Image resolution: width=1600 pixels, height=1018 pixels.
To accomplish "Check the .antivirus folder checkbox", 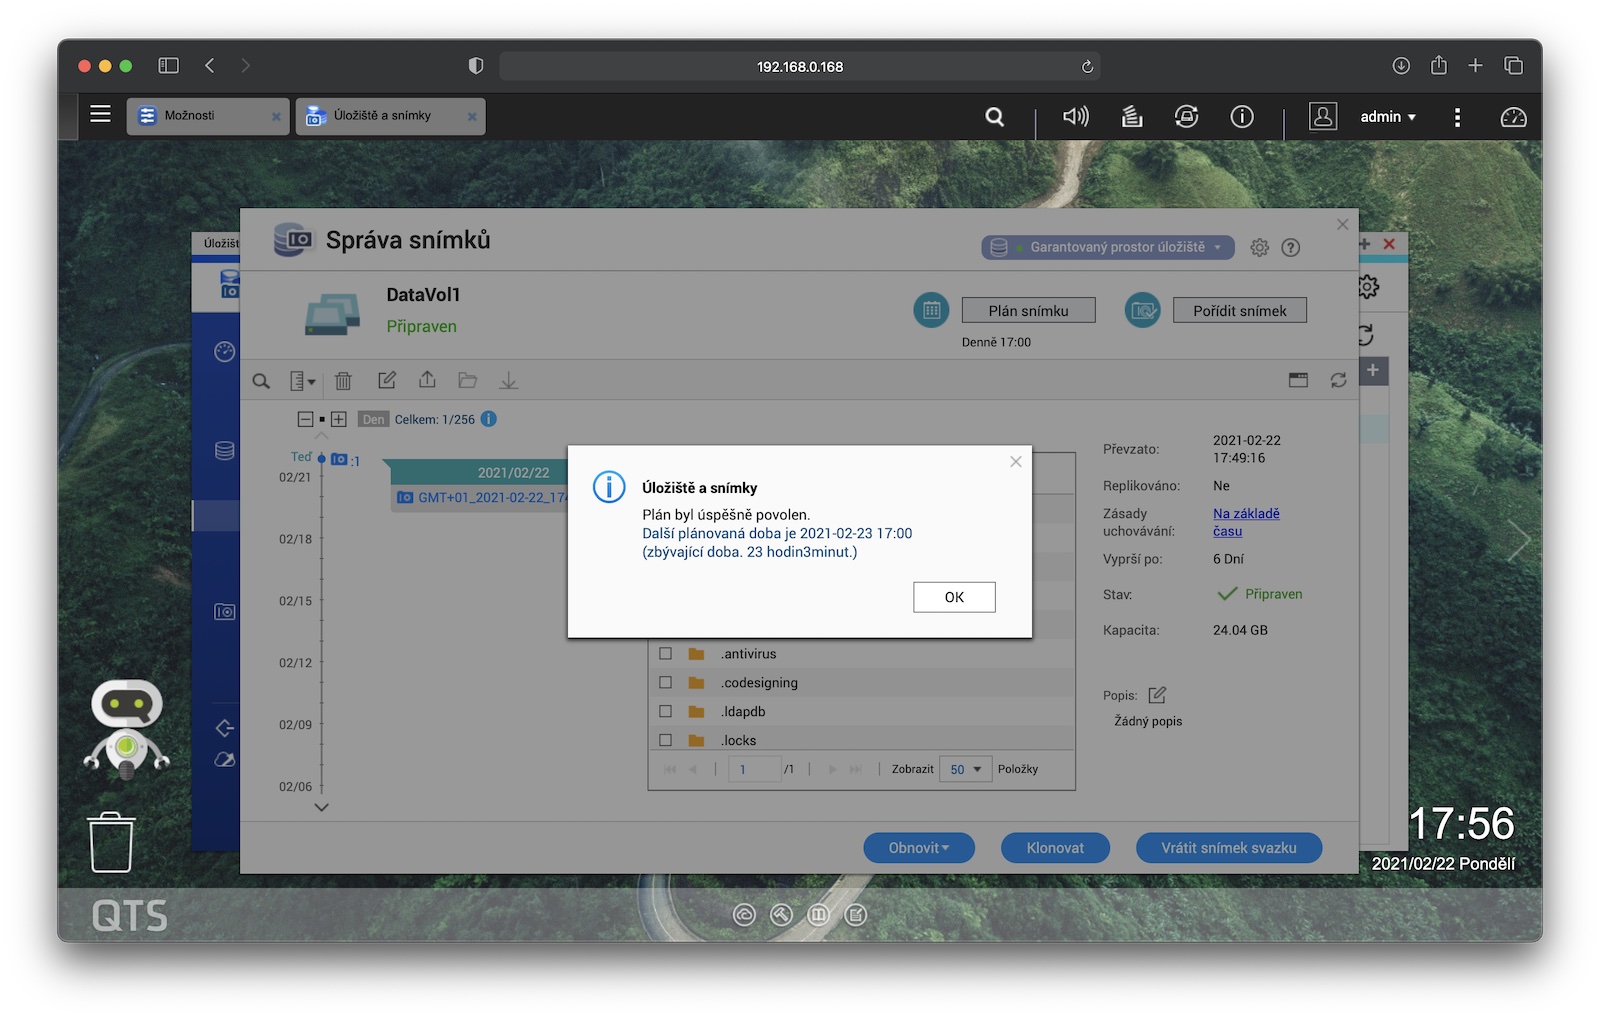I will click(x=665, y=654).
